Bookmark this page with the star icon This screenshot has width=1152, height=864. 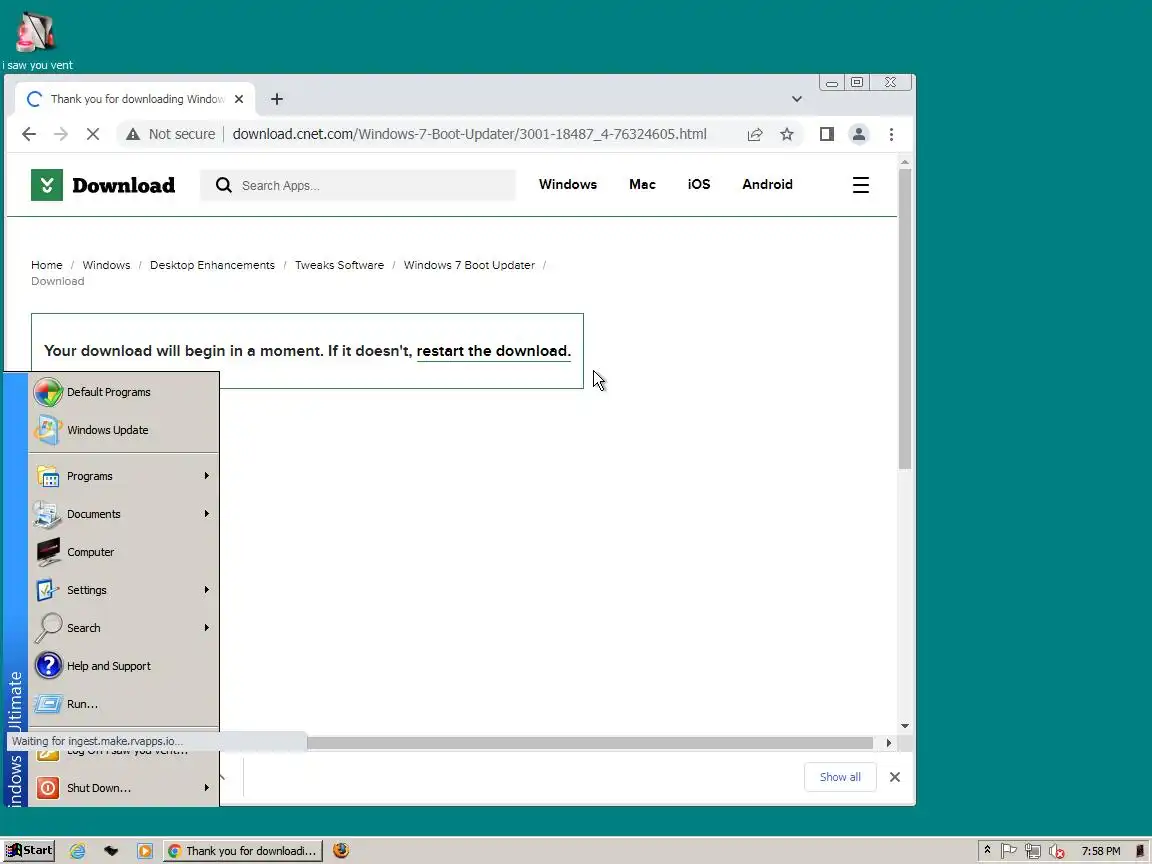(787, 134)
